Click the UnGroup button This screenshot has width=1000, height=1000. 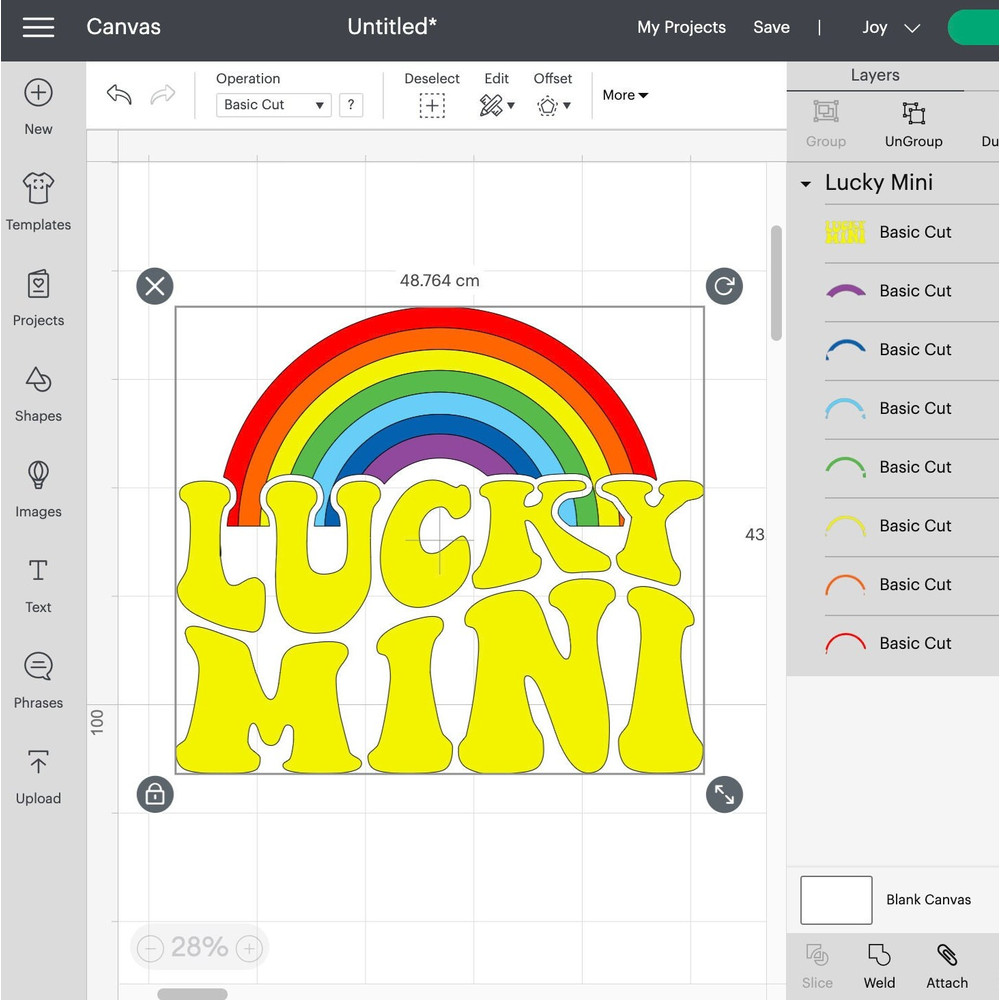(x=912, y=123)
